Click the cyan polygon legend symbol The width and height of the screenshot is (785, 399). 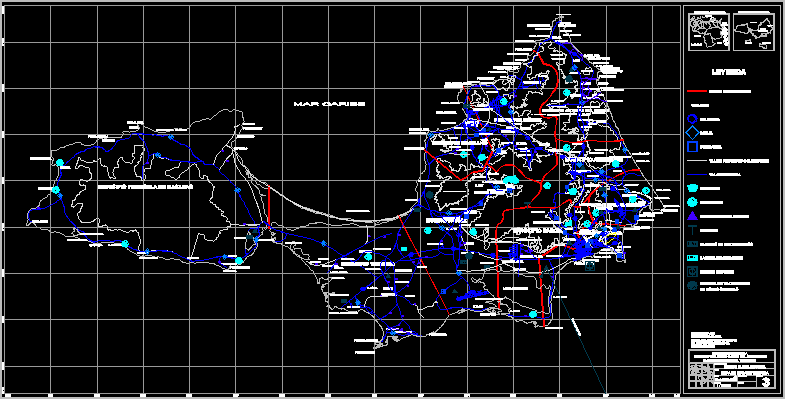[x=692, y=188]
